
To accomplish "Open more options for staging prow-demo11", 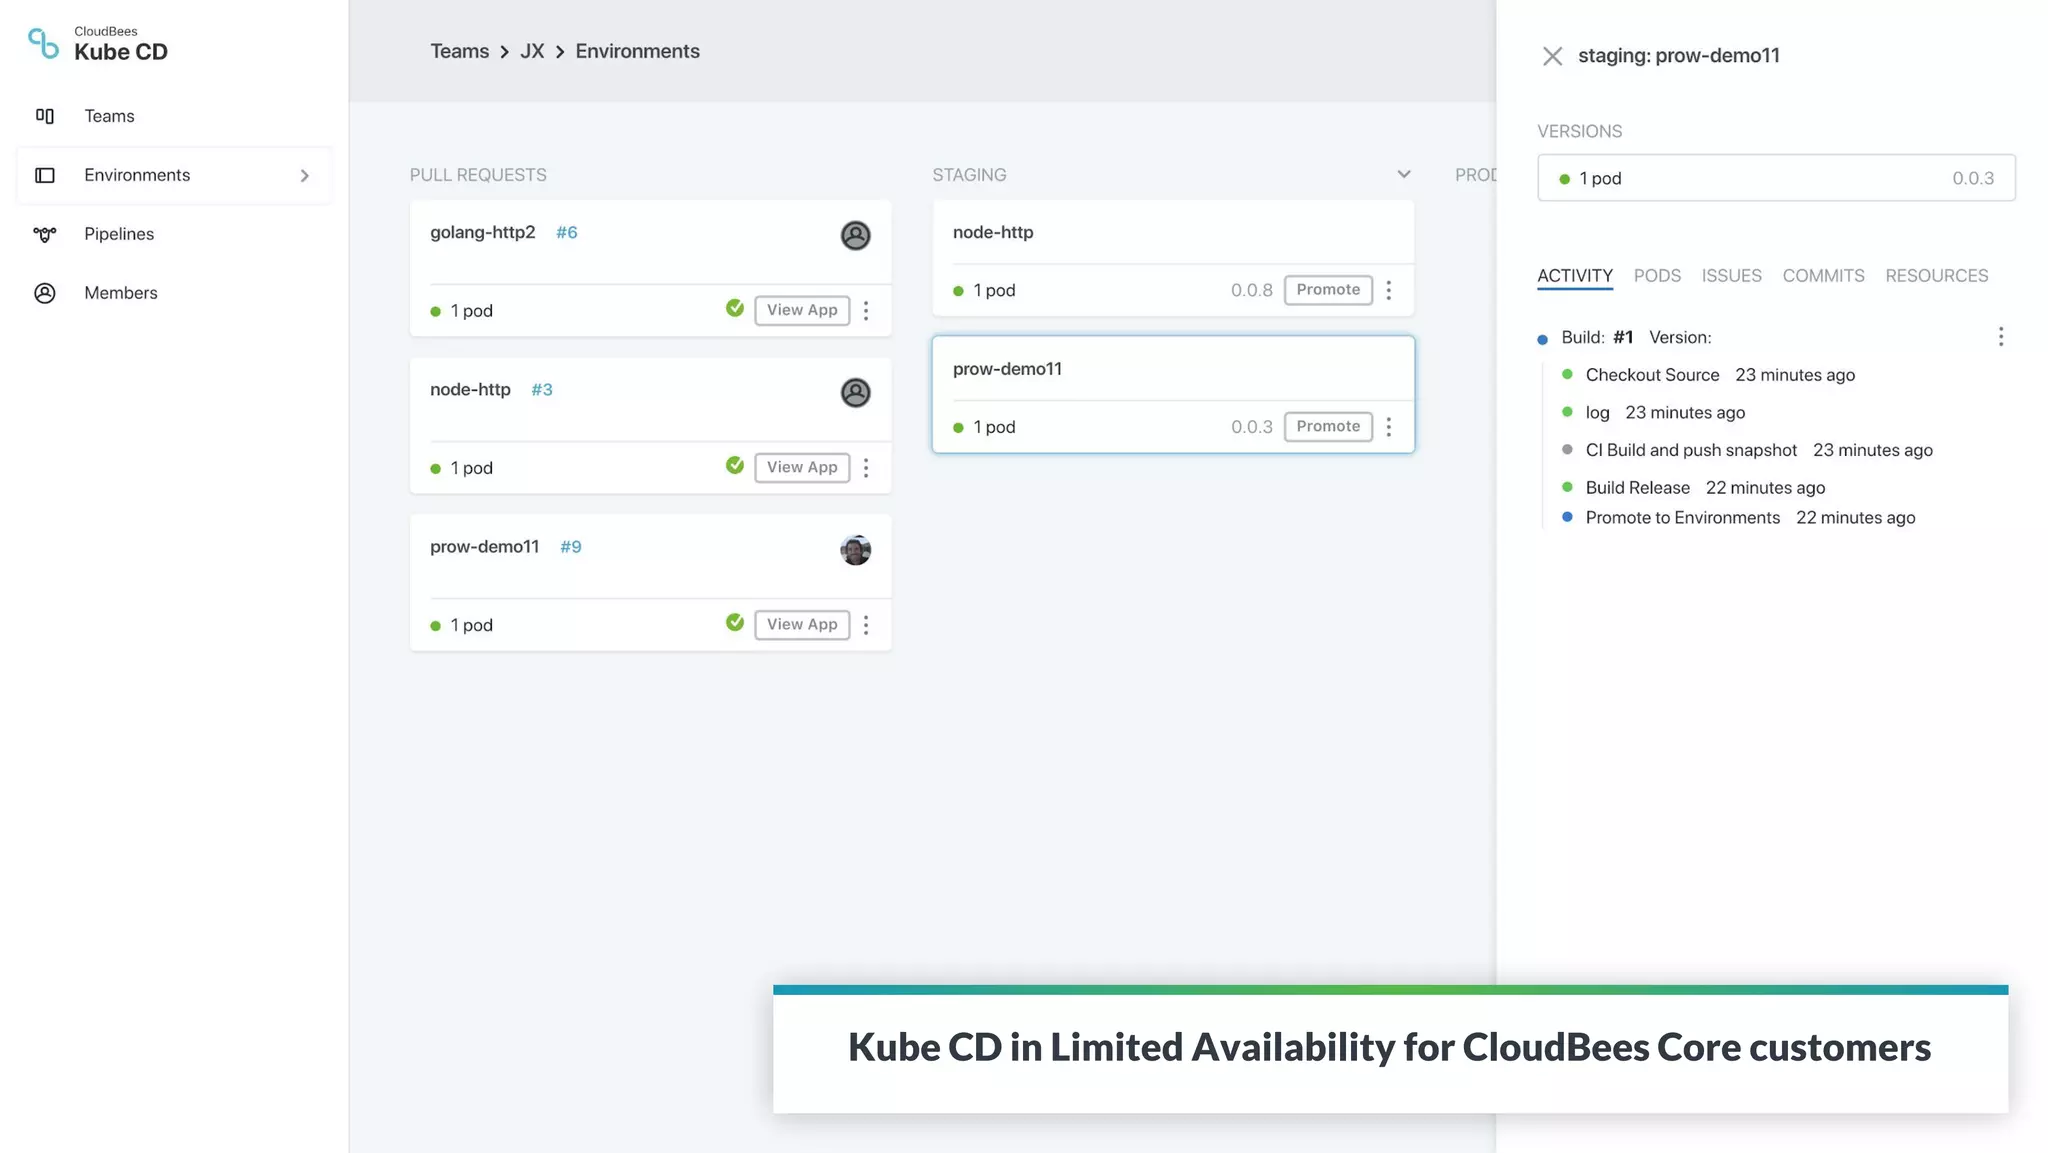I will tap(1389, 427).
